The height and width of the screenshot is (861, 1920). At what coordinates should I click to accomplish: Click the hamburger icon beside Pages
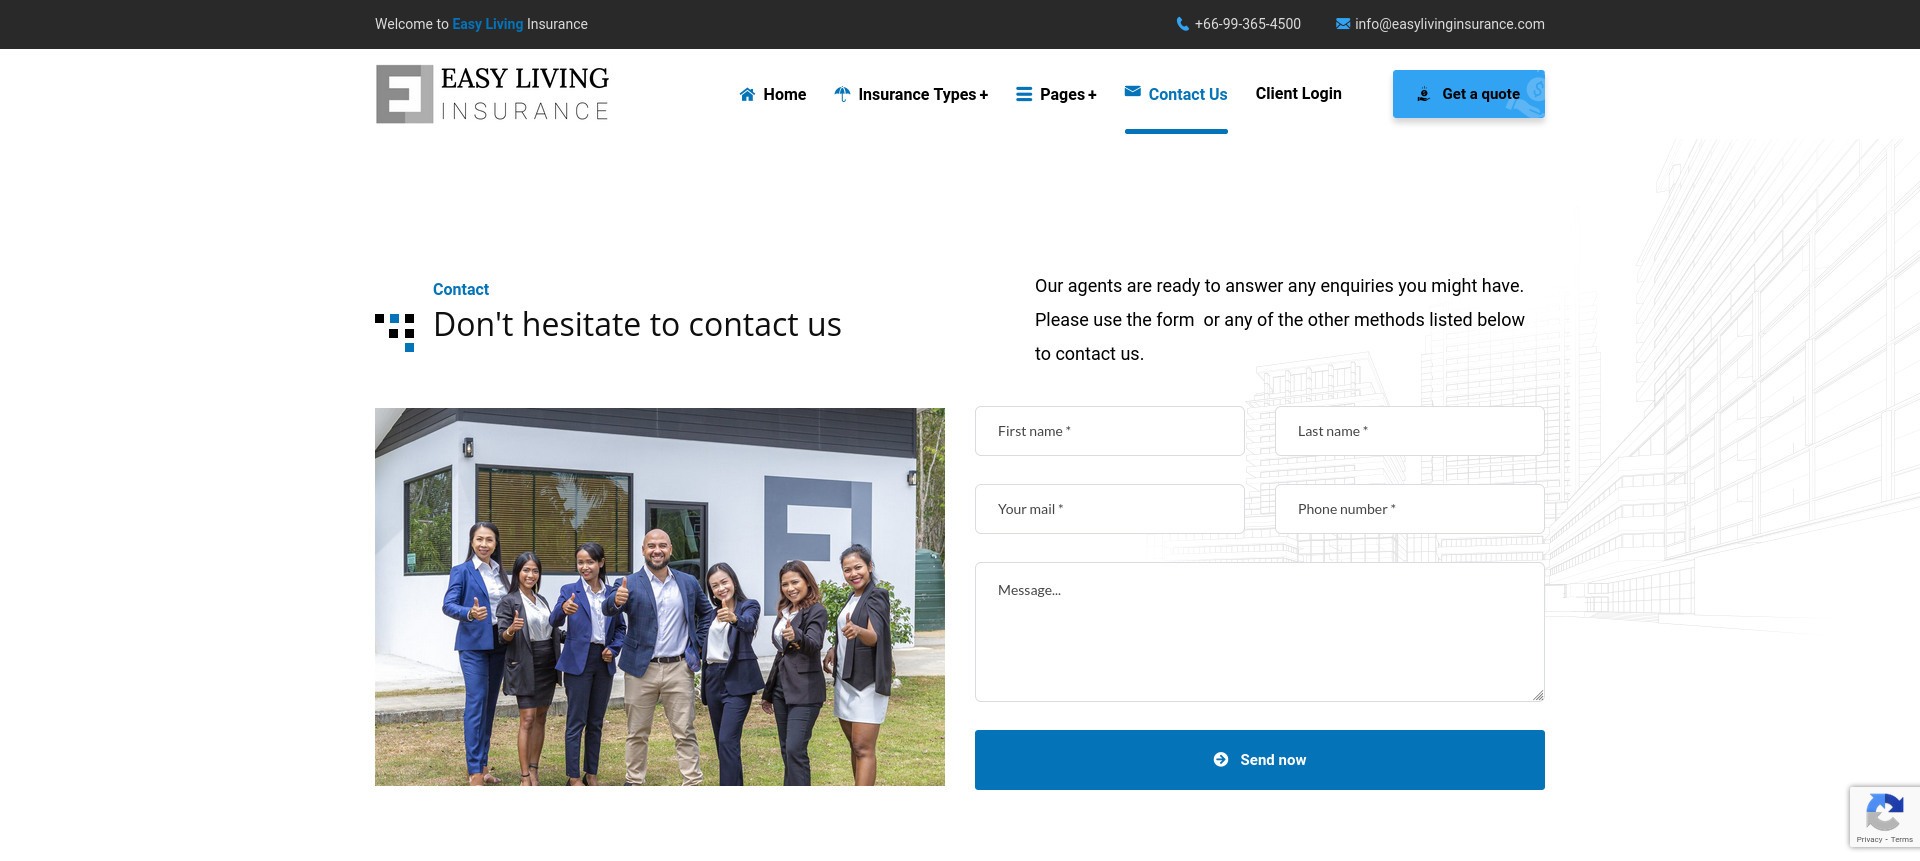(1024, 94)
